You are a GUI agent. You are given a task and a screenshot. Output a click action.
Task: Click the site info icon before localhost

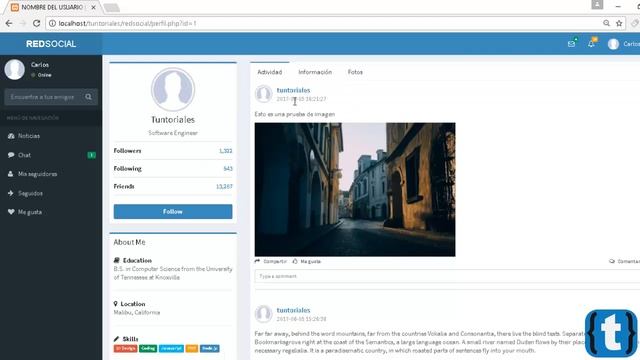tap(52, 23)
